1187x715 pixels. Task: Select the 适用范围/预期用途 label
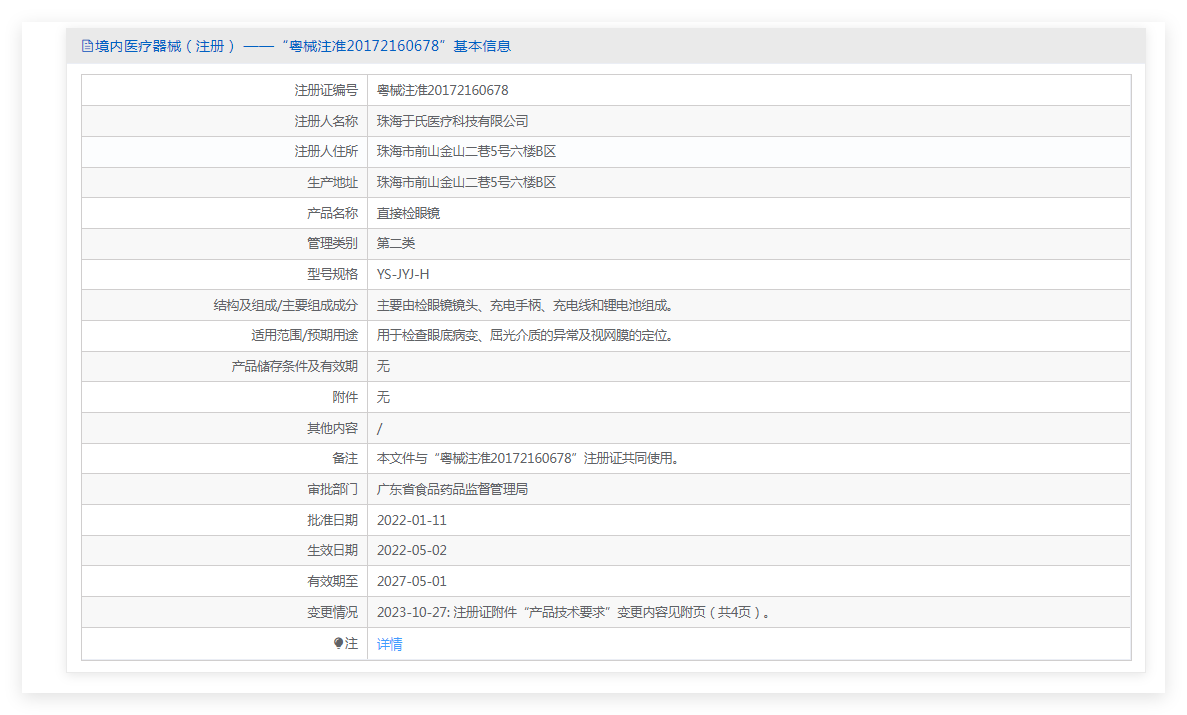click(304, 335)
